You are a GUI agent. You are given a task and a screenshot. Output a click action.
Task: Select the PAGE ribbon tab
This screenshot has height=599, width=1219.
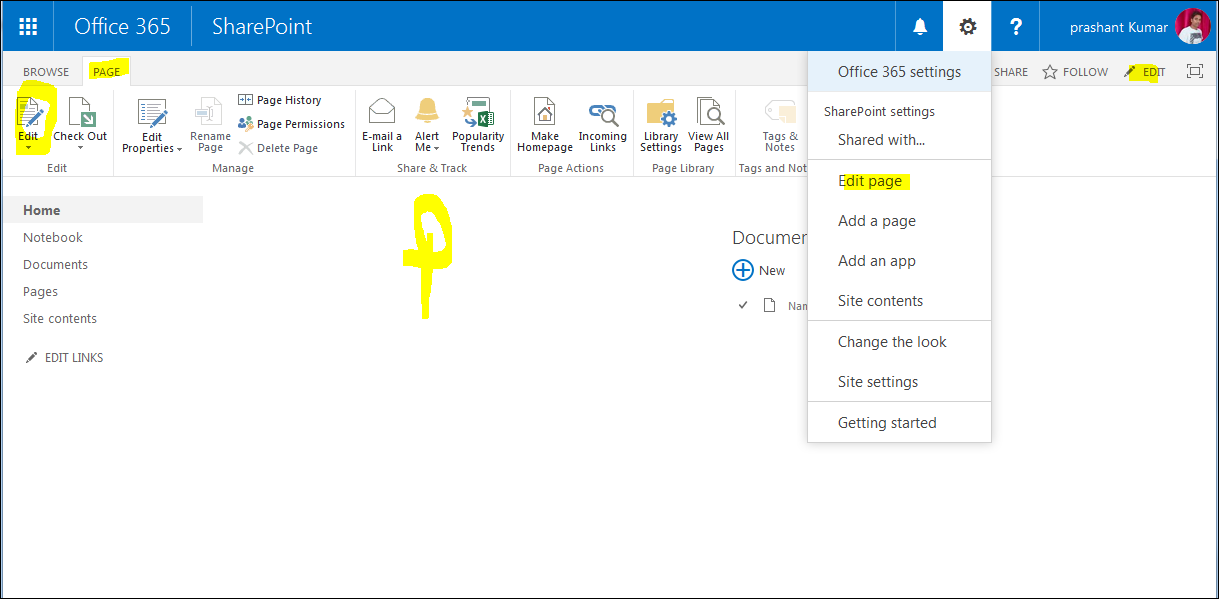point(106,72)
